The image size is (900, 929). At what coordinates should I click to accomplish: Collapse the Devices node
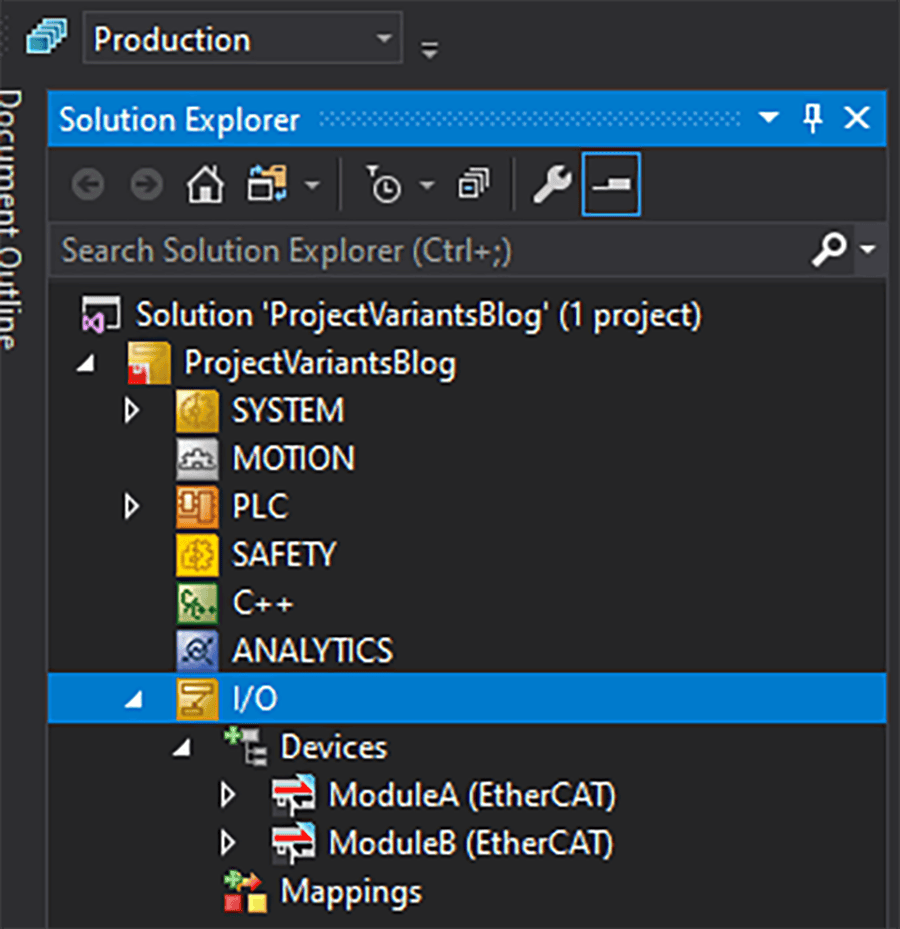(x=182, y=748)
